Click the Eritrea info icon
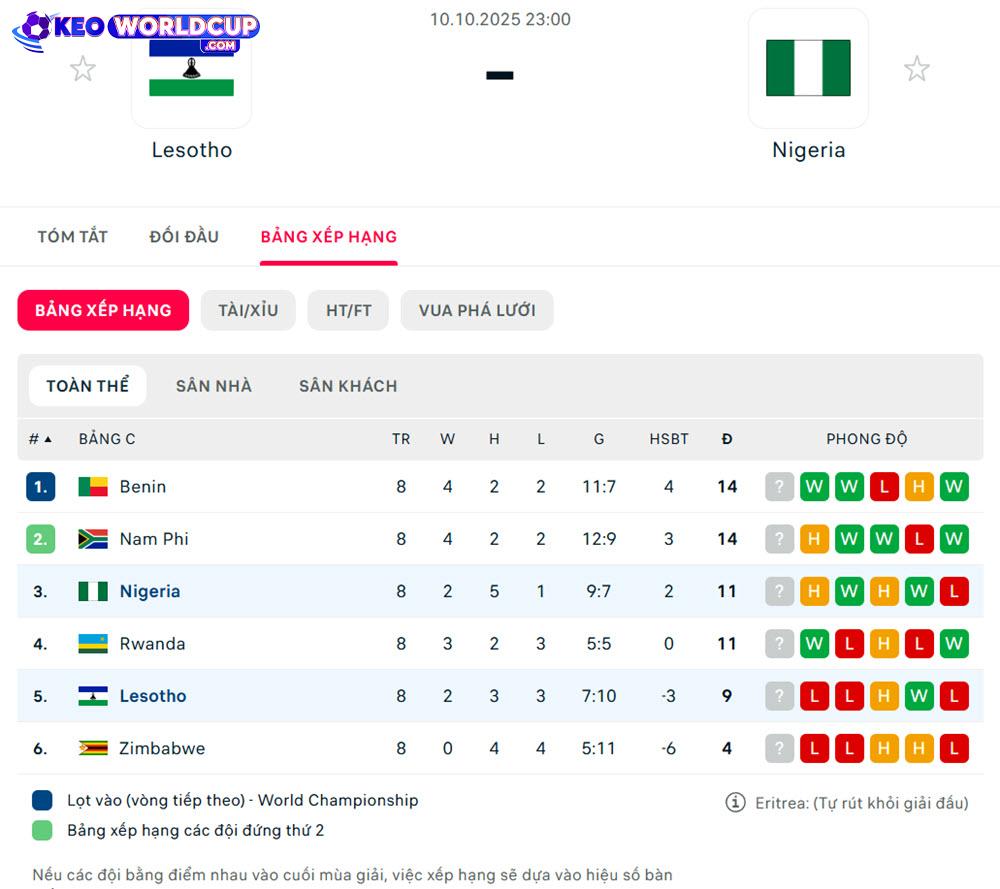Viewport: 1000px width, 889px height. [x=735, y=802]
